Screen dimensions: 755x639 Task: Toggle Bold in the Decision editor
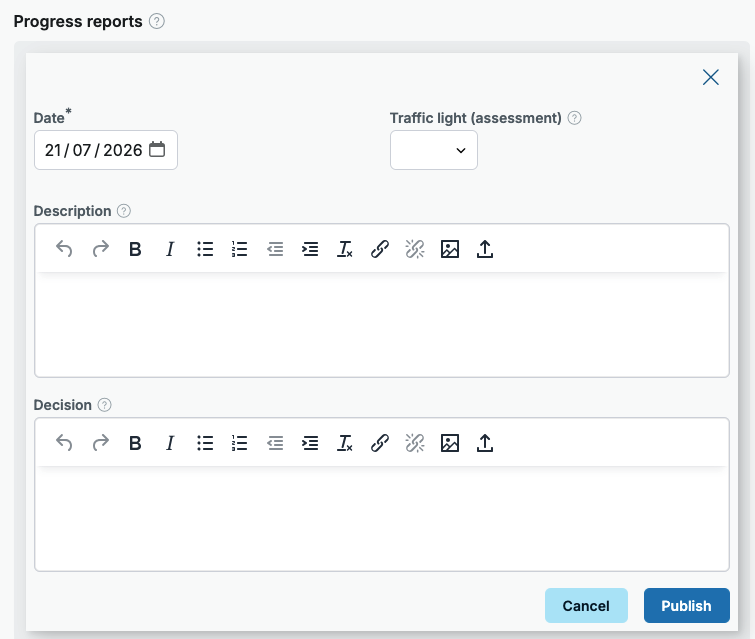pyautogui.click(x=135, y=443)
